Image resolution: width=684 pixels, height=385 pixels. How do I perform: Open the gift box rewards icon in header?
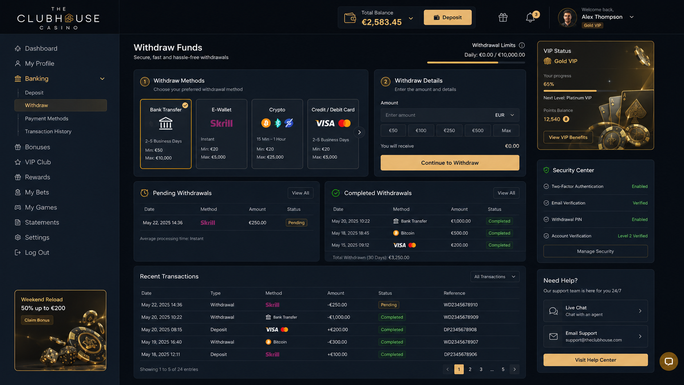coord(503,17)
